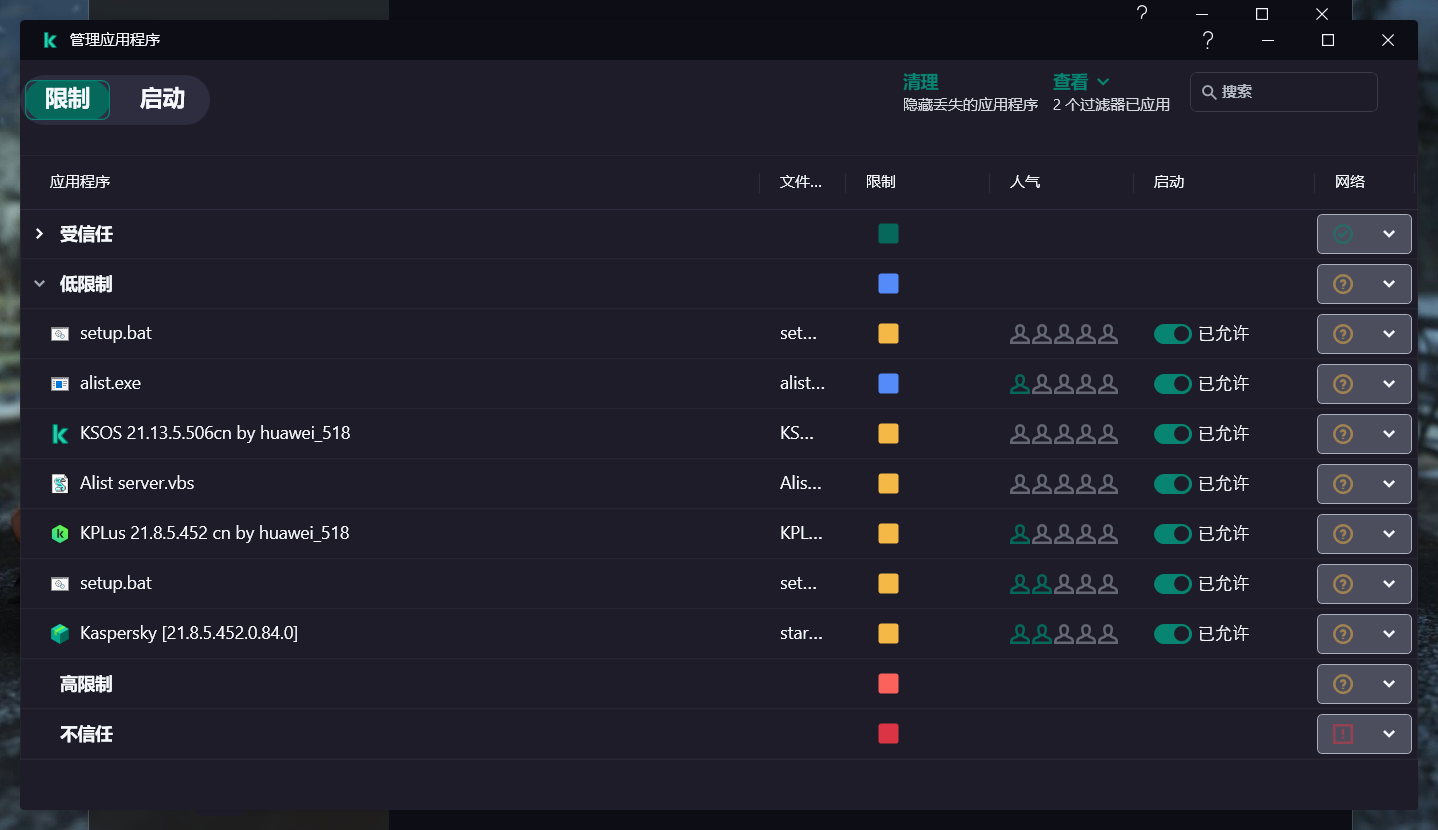Click 隐藏丢失的应用程序 option
This screenshot has height=830, width=1438.
971,104
